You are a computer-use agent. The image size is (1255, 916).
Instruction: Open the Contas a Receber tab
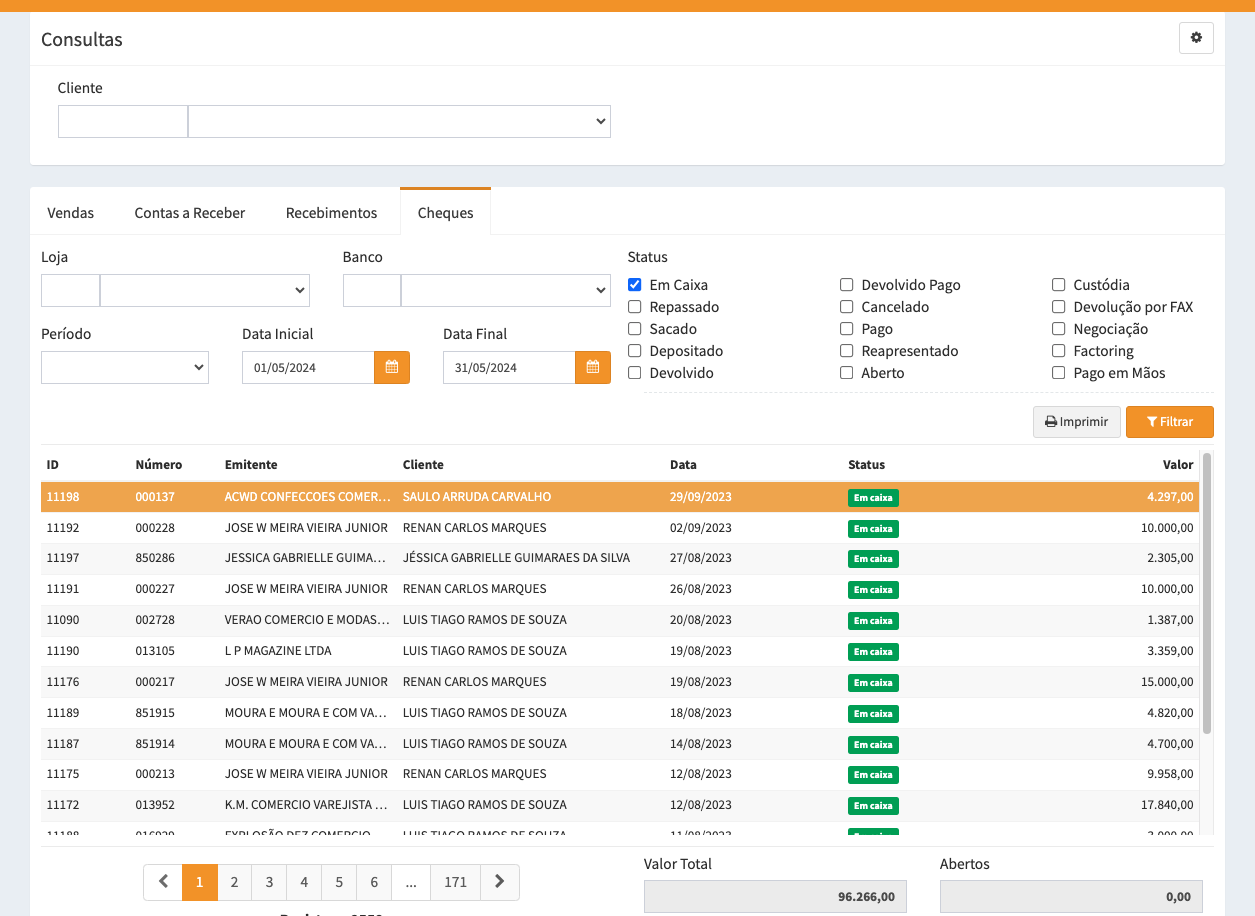190,213
